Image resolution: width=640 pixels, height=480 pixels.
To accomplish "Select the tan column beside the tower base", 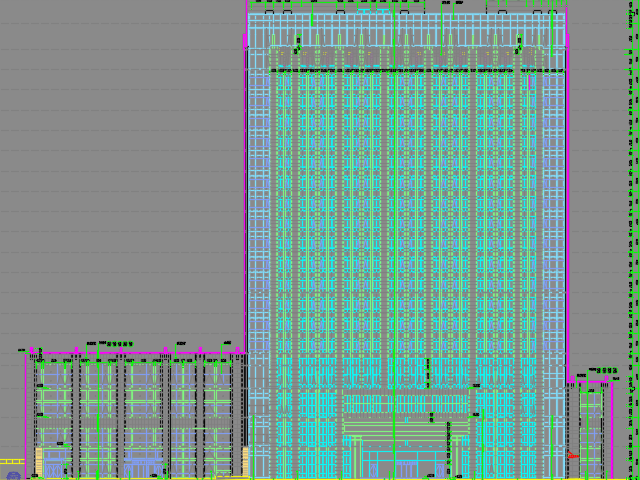I will (245, 461).
